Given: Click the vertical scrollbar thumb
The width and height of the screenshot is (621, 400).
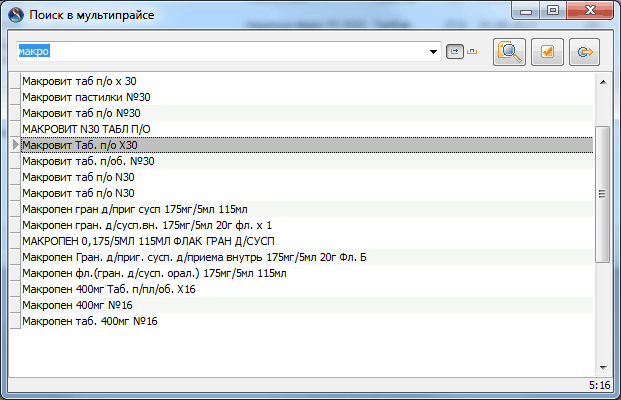Looking at the screenshot, I should [x=602, y=194].
